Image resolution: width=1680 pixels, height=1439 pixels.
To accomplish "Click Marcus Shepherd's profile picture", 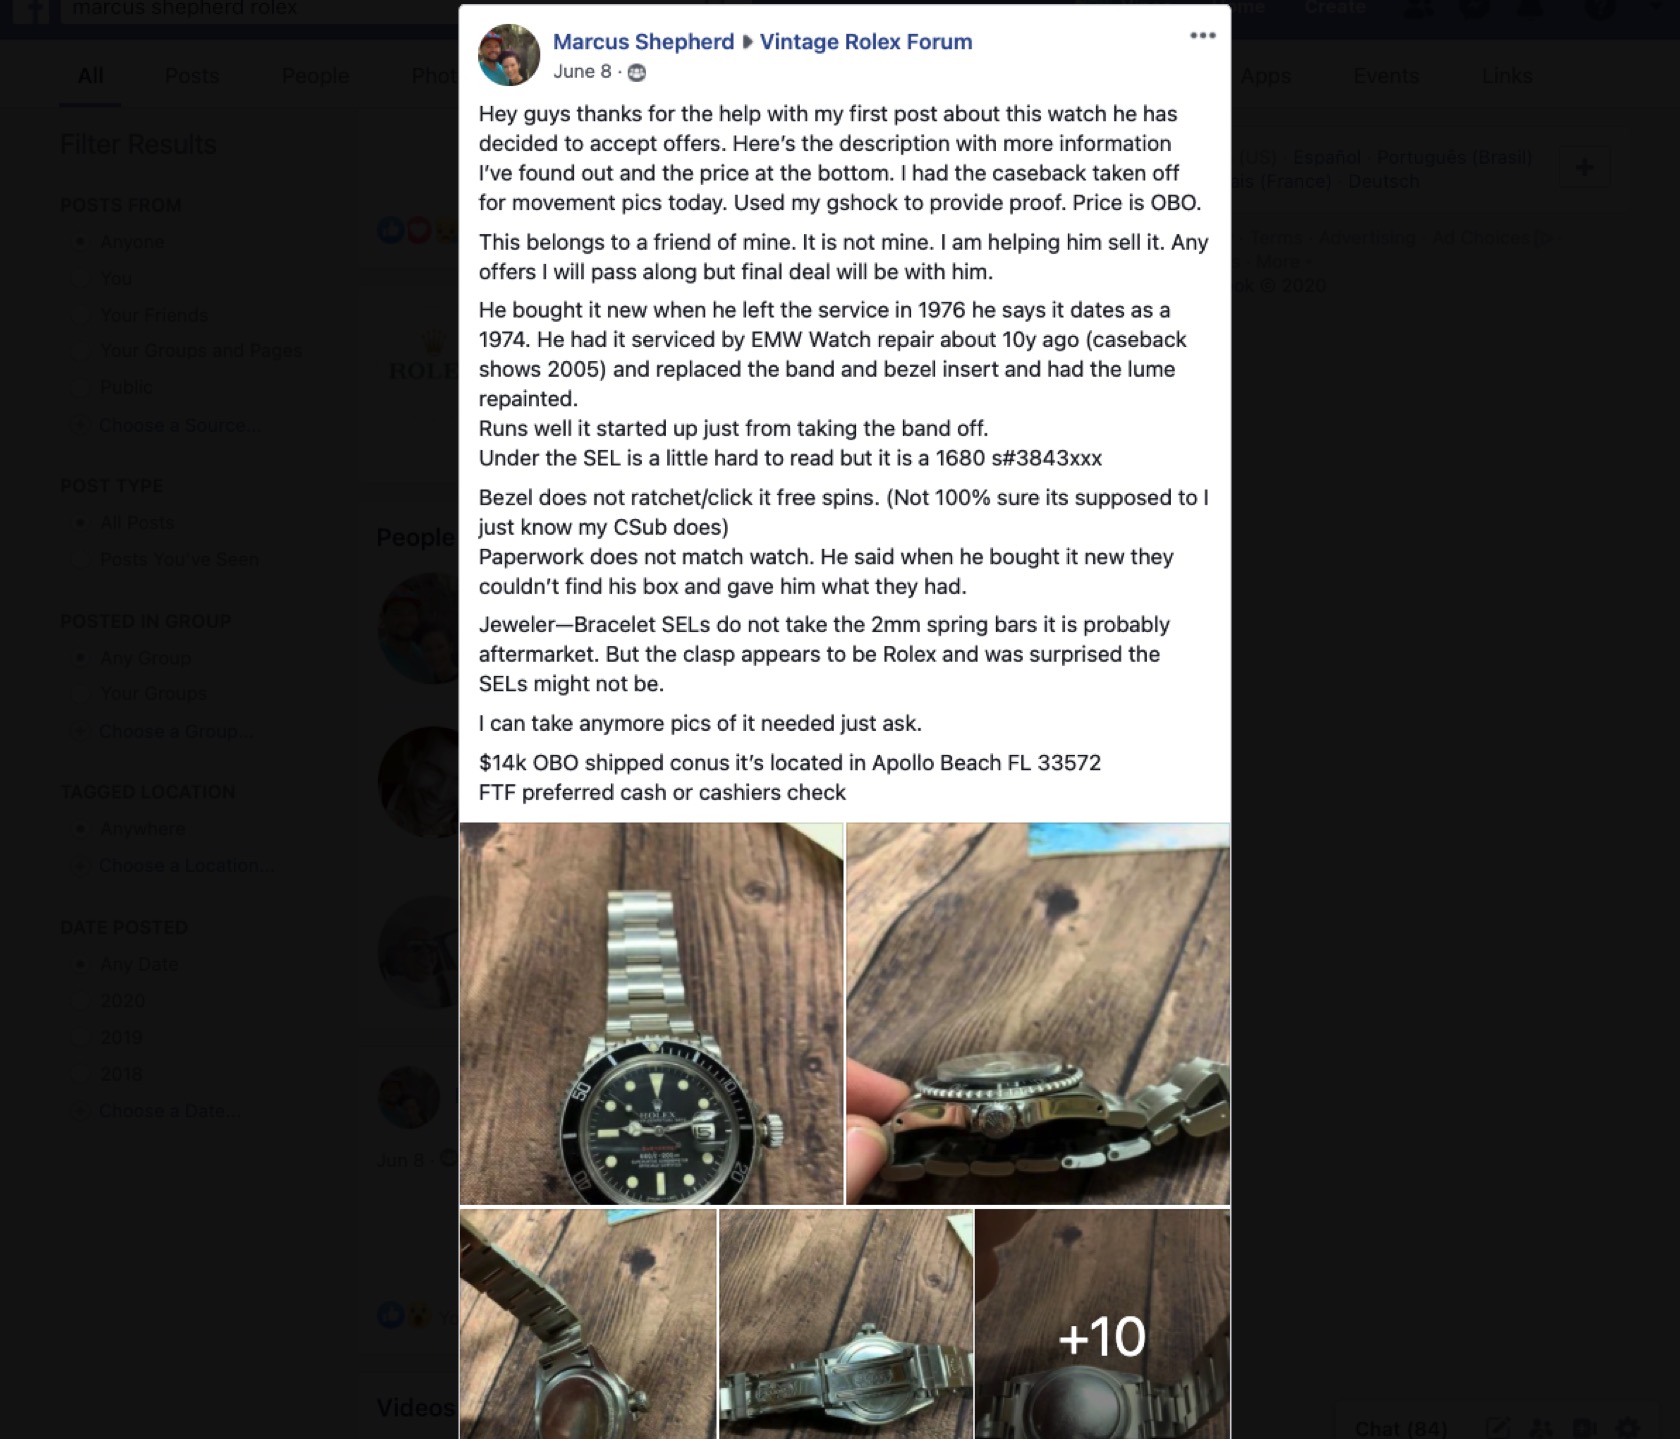I will [509, 55].
